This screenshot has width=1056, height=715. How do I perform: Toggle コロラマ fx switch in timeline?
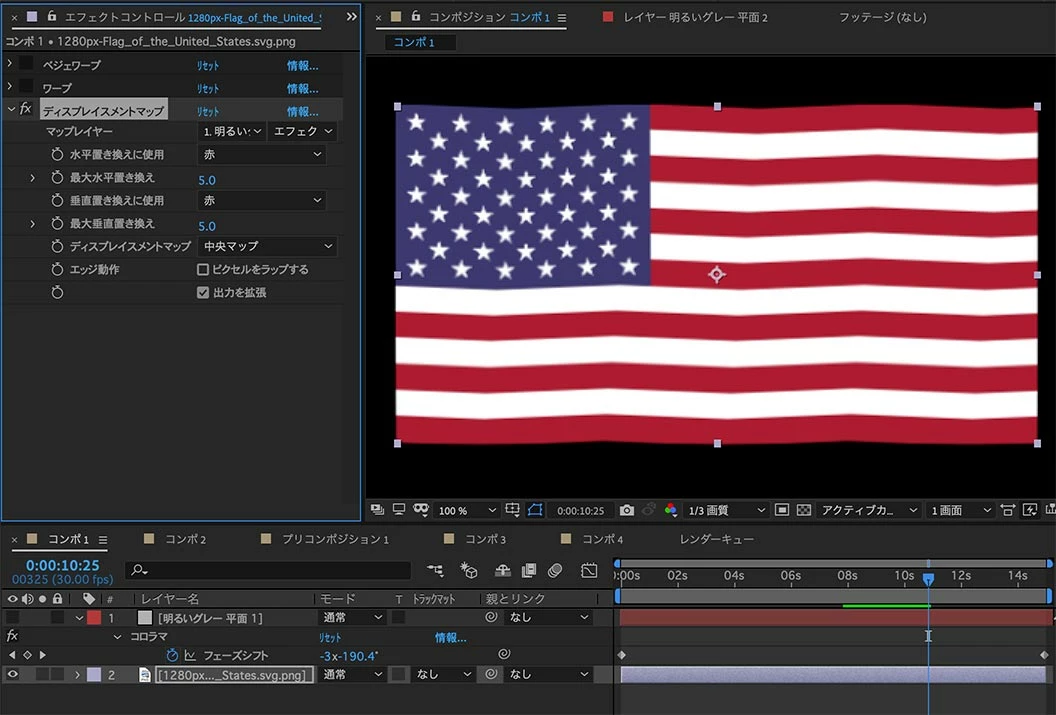[x=12, y=636]
